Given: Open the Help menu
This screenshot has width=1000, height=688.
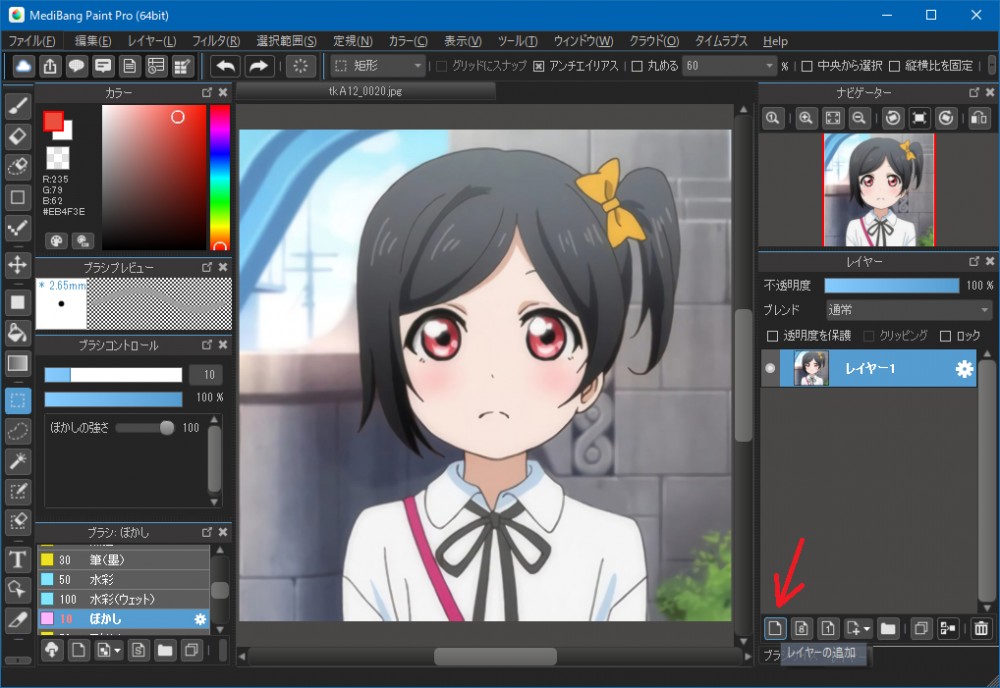Looking at the screenshot, I should pyautogui.click(x=776, y=41).
